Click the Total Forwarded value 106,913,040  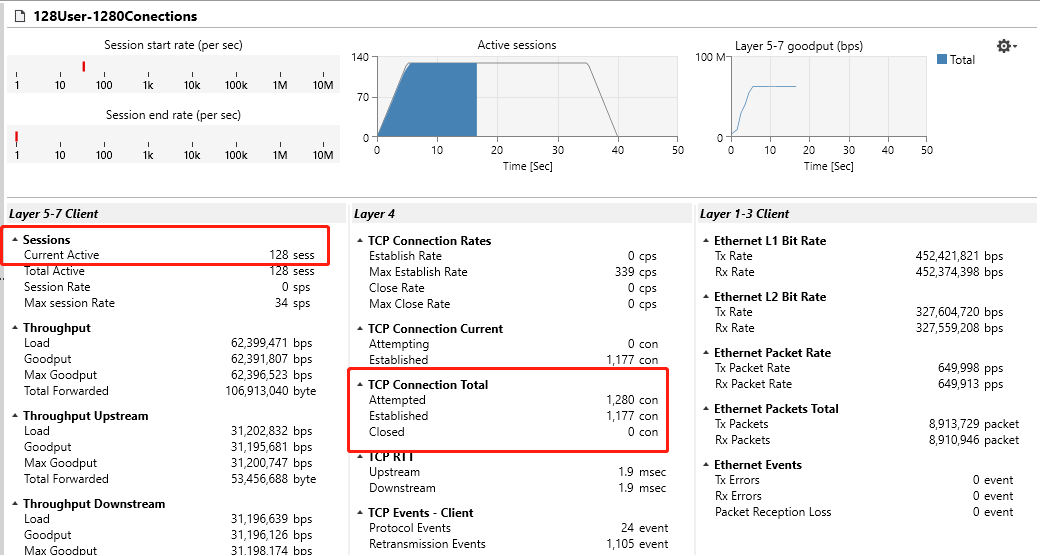pyautogui.click(x=257, y=391)
